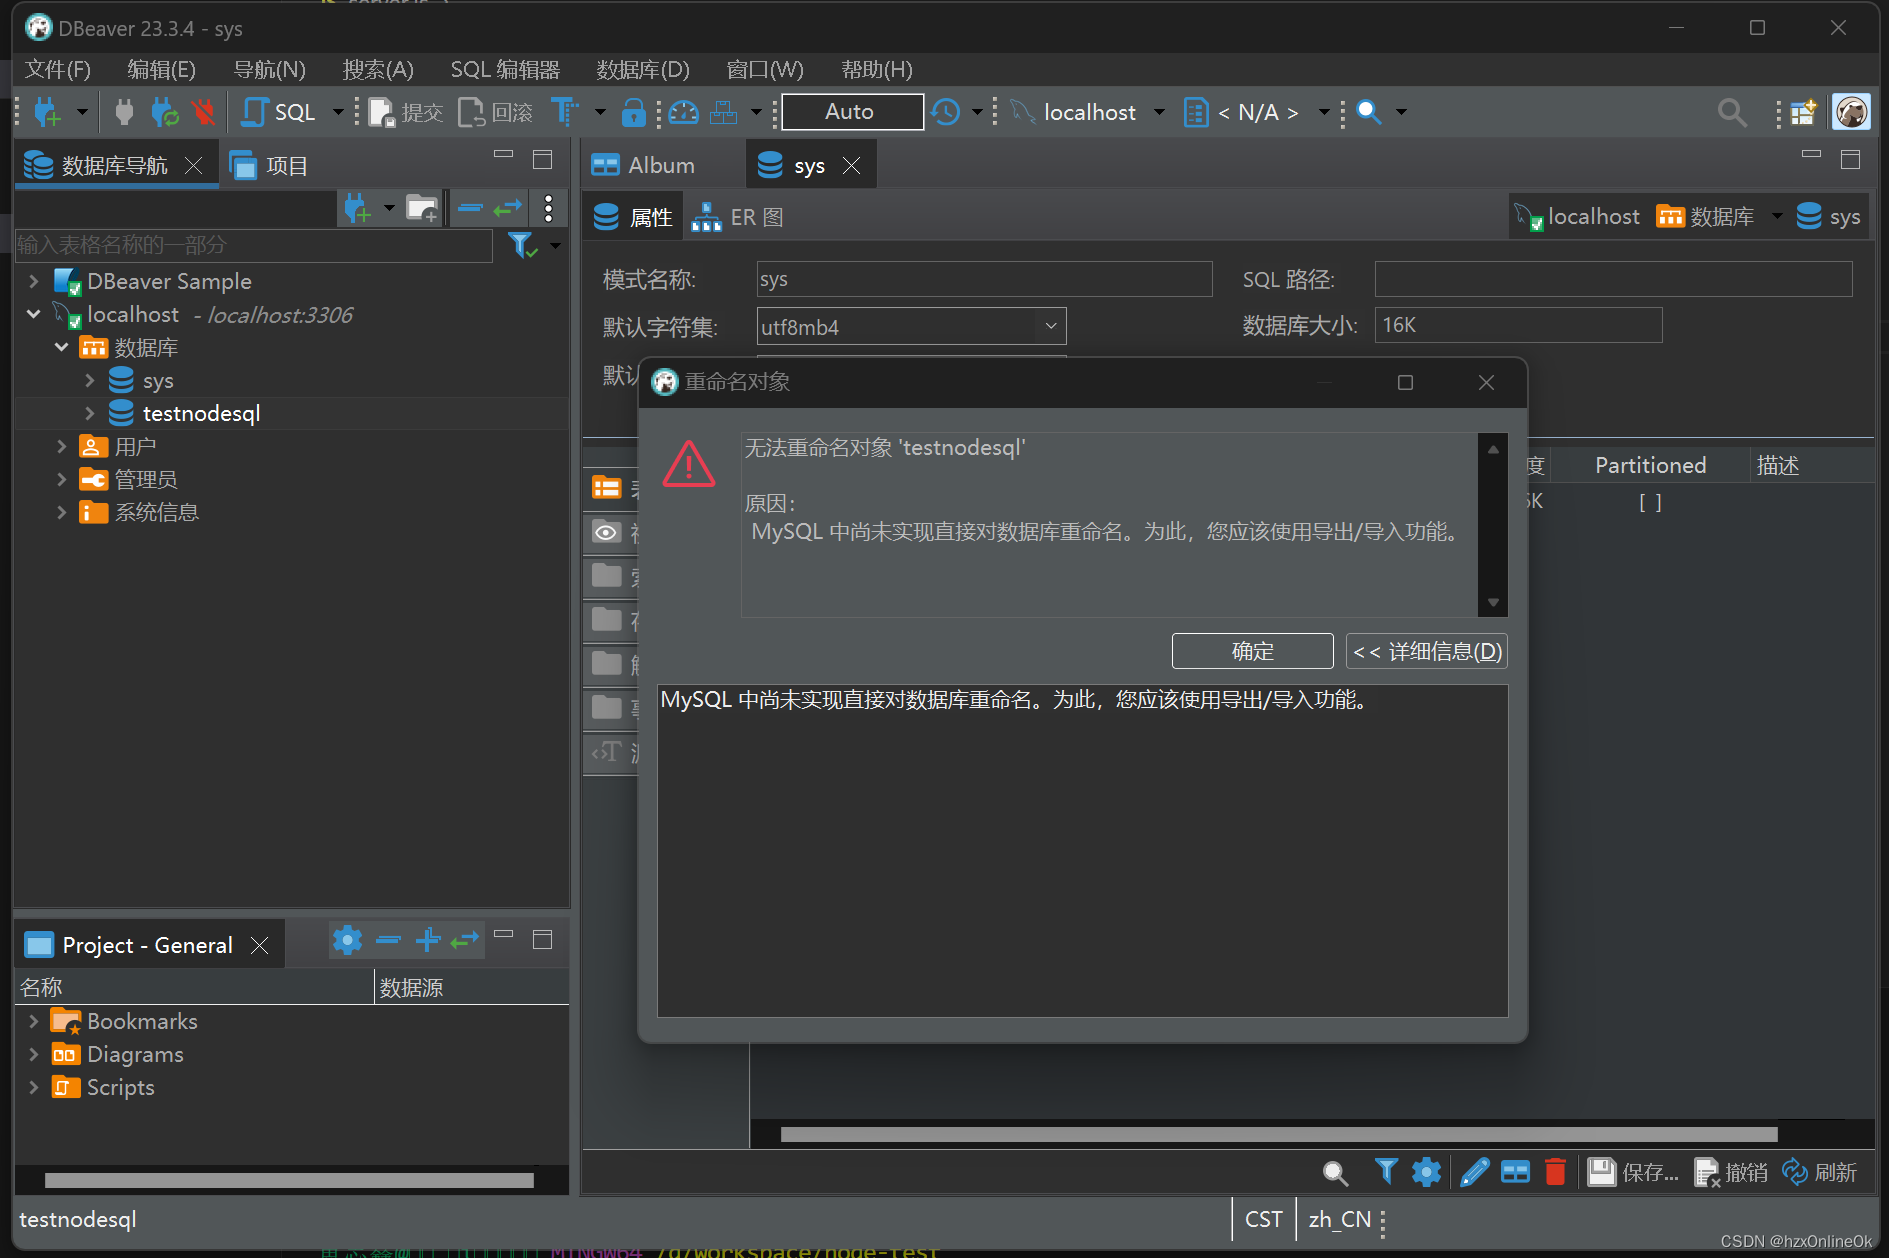Click the red disconnect icon
Image resolution: width=1889 pixels, height=1258 pixels.
(204, 112)
